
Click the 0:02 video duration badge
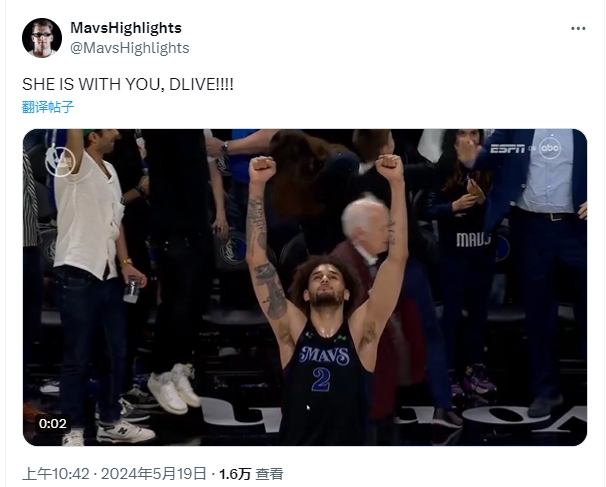click(x=53, y=424)
